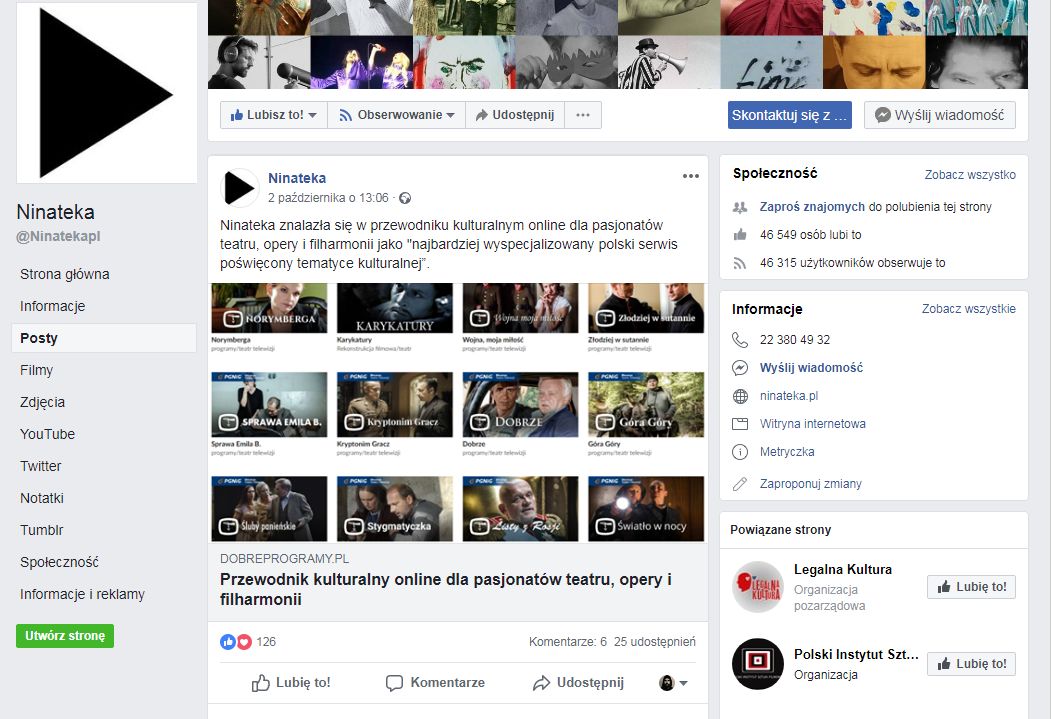The image size is (1051, 719).
Task: Select the Posty sidebar tab
Action: (104, 338)
